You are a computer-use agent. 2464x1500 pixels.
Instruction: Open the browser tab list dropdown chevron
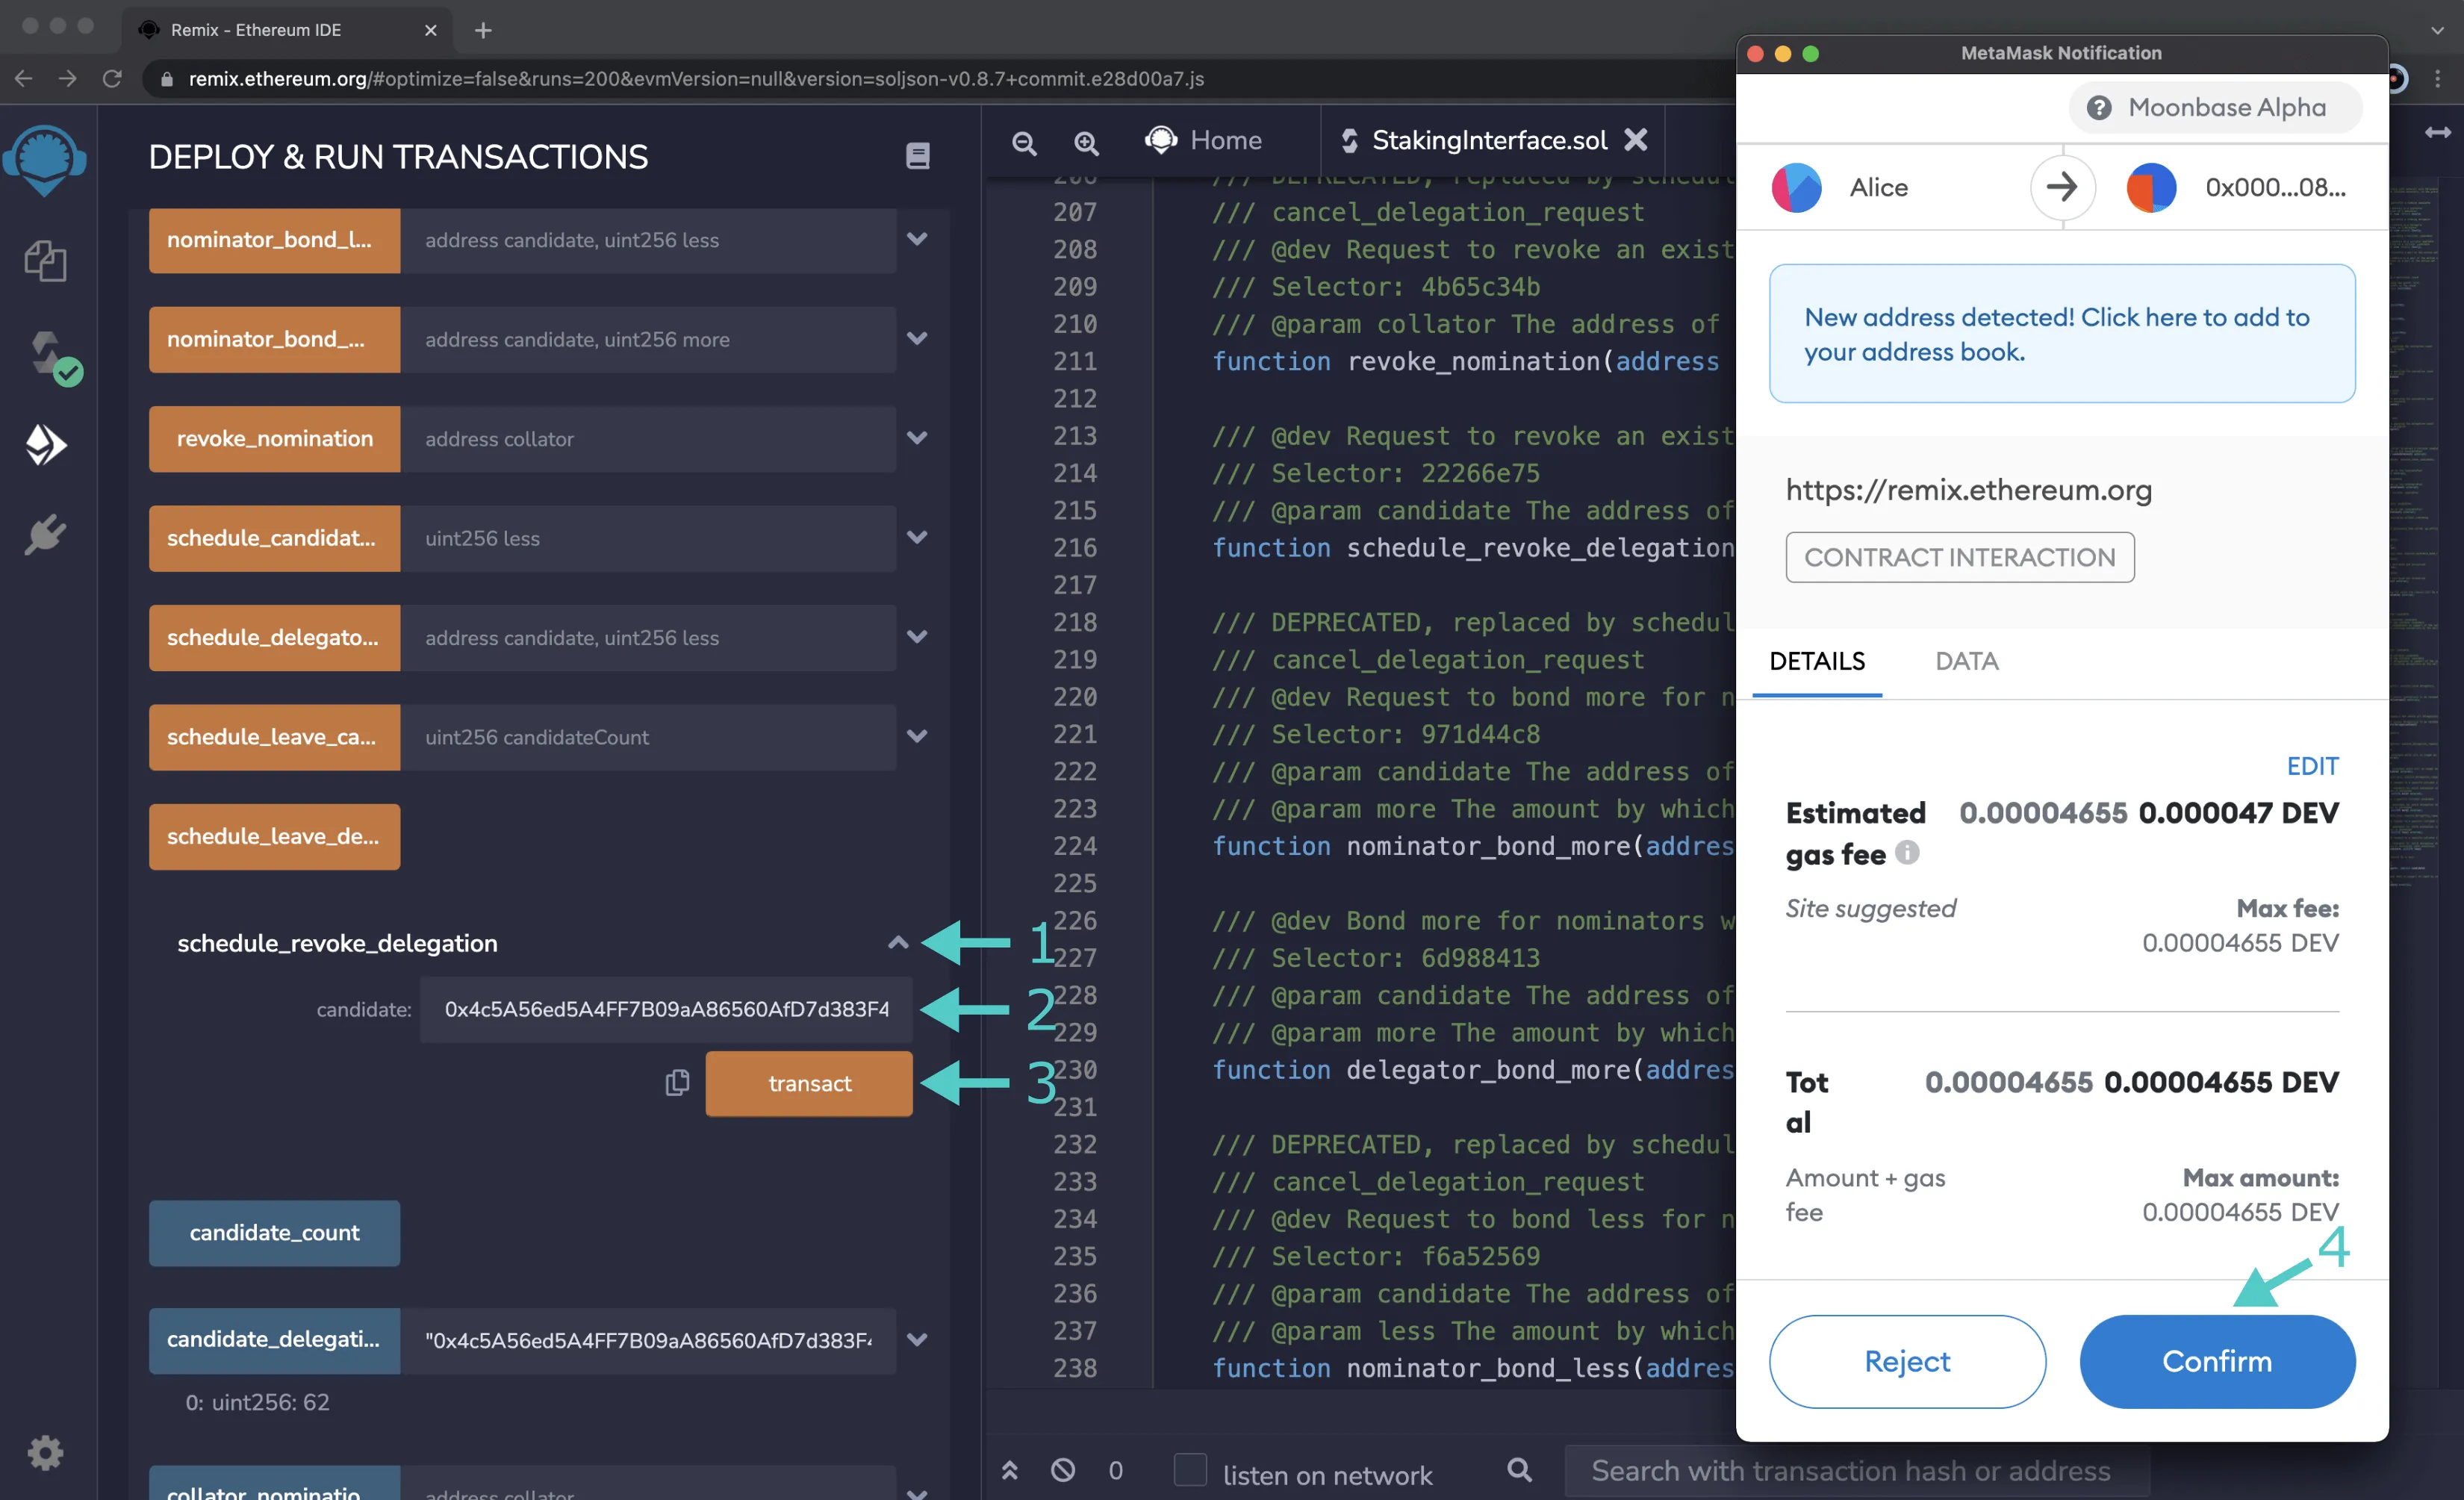click(x=2437, y=30)
